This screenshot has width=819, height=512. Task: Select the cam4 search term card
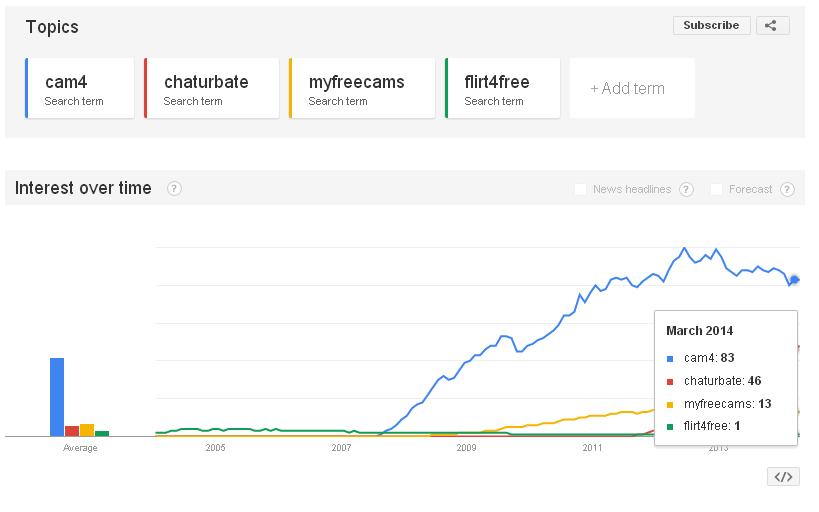(79, 88)
